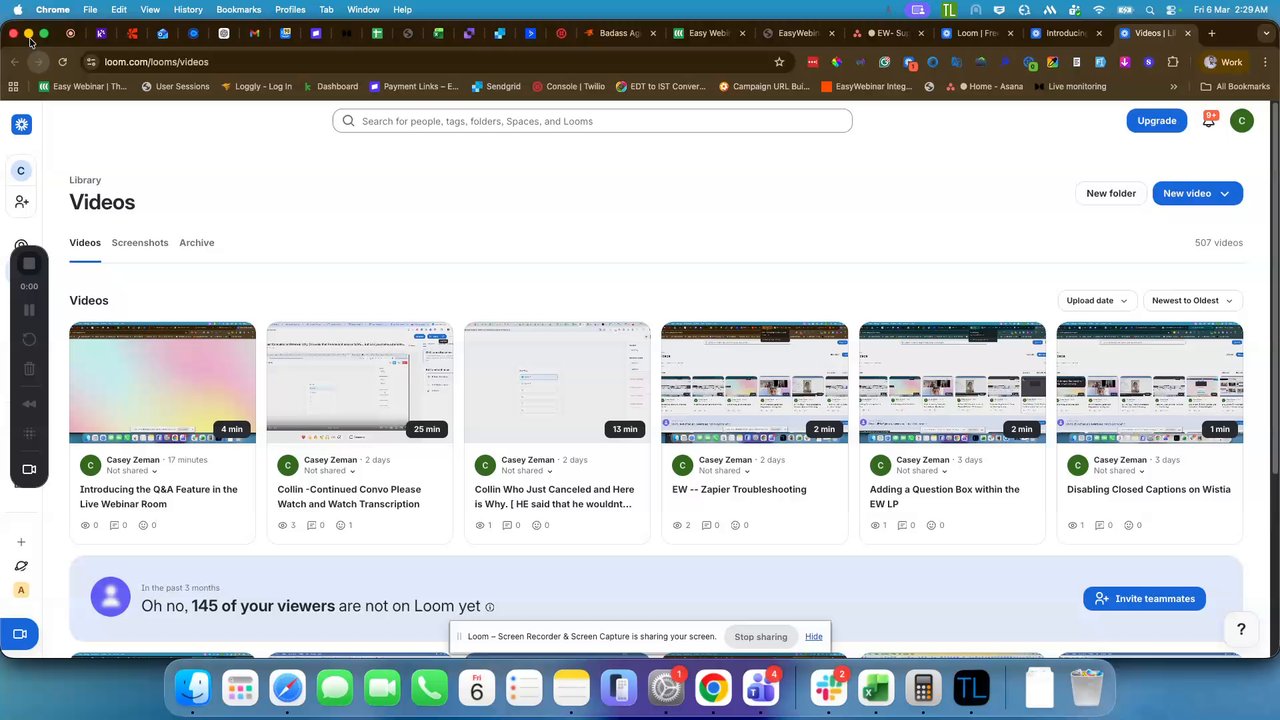Delete recording via the trash icon in control bar
Viewport: 1280px width, 720px height.
(x=29, y=369)
